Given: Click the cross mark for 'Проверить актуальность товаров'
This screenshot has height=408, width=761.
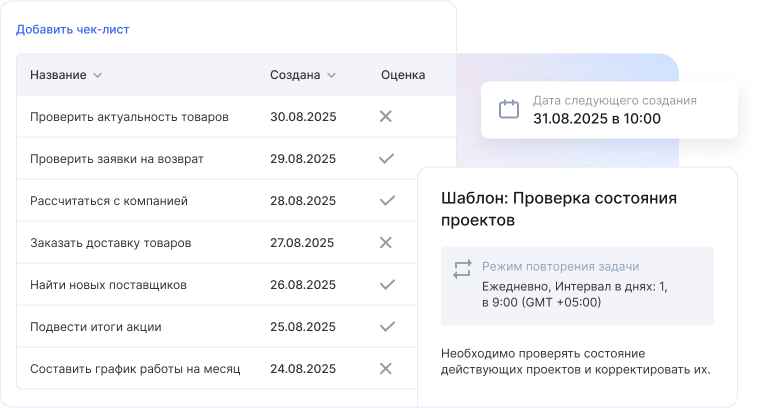Looking at the screenshot, I should pos(386,117).
